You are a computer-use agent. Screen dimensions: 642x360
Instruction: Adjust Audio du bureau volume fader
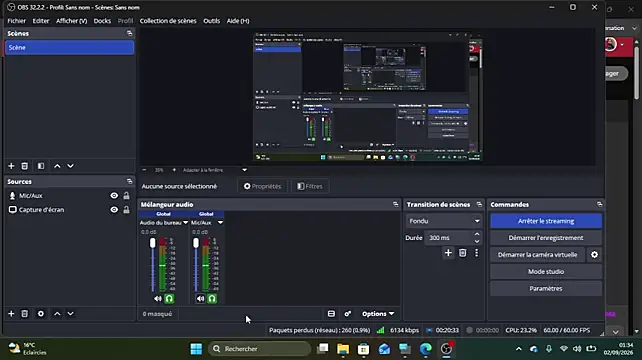tap(153, 243)
